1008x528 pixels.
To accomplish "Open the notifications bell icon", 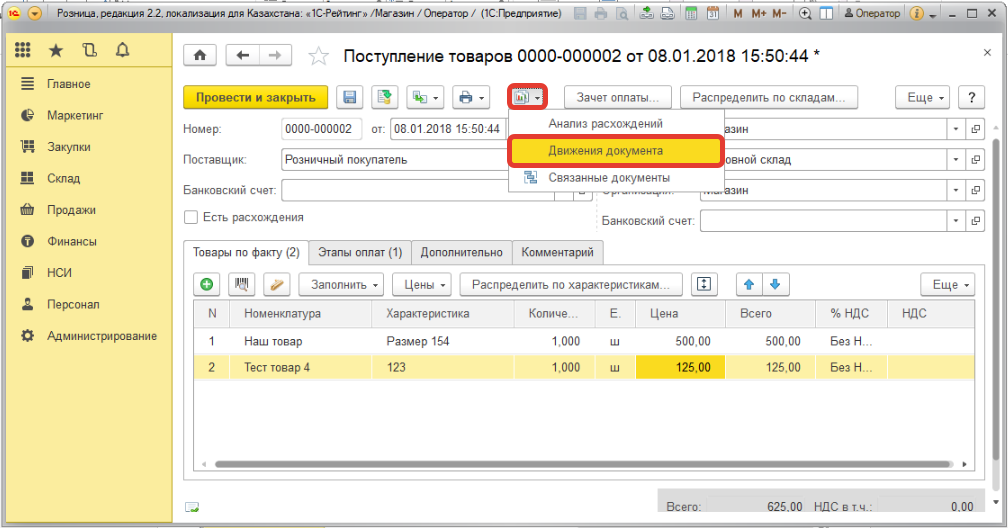I will click(122, 50).
